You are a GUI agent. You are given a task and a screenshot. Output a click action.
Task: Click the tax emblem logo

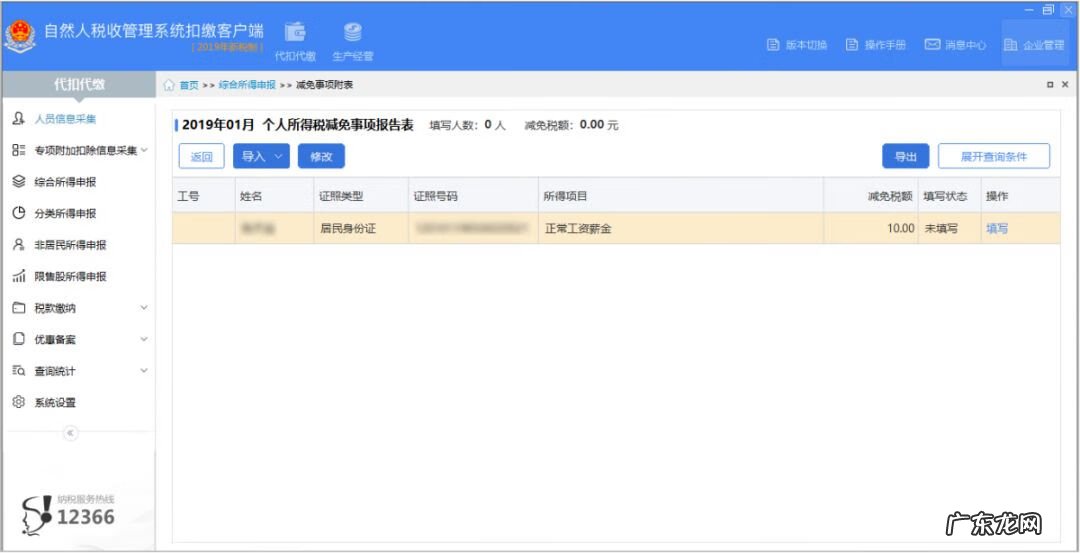(x=21, y=36)
